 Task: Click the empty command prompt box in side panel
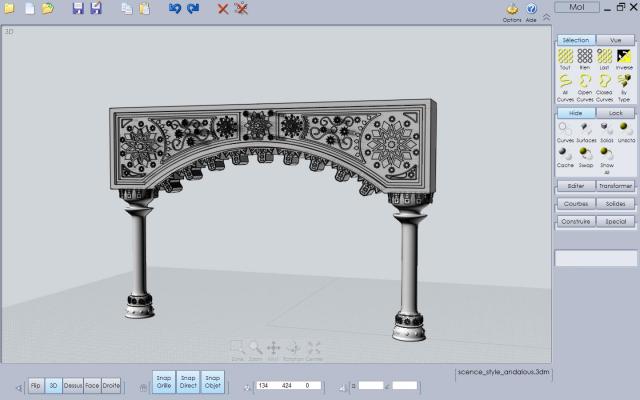click(x=596, y=258)
